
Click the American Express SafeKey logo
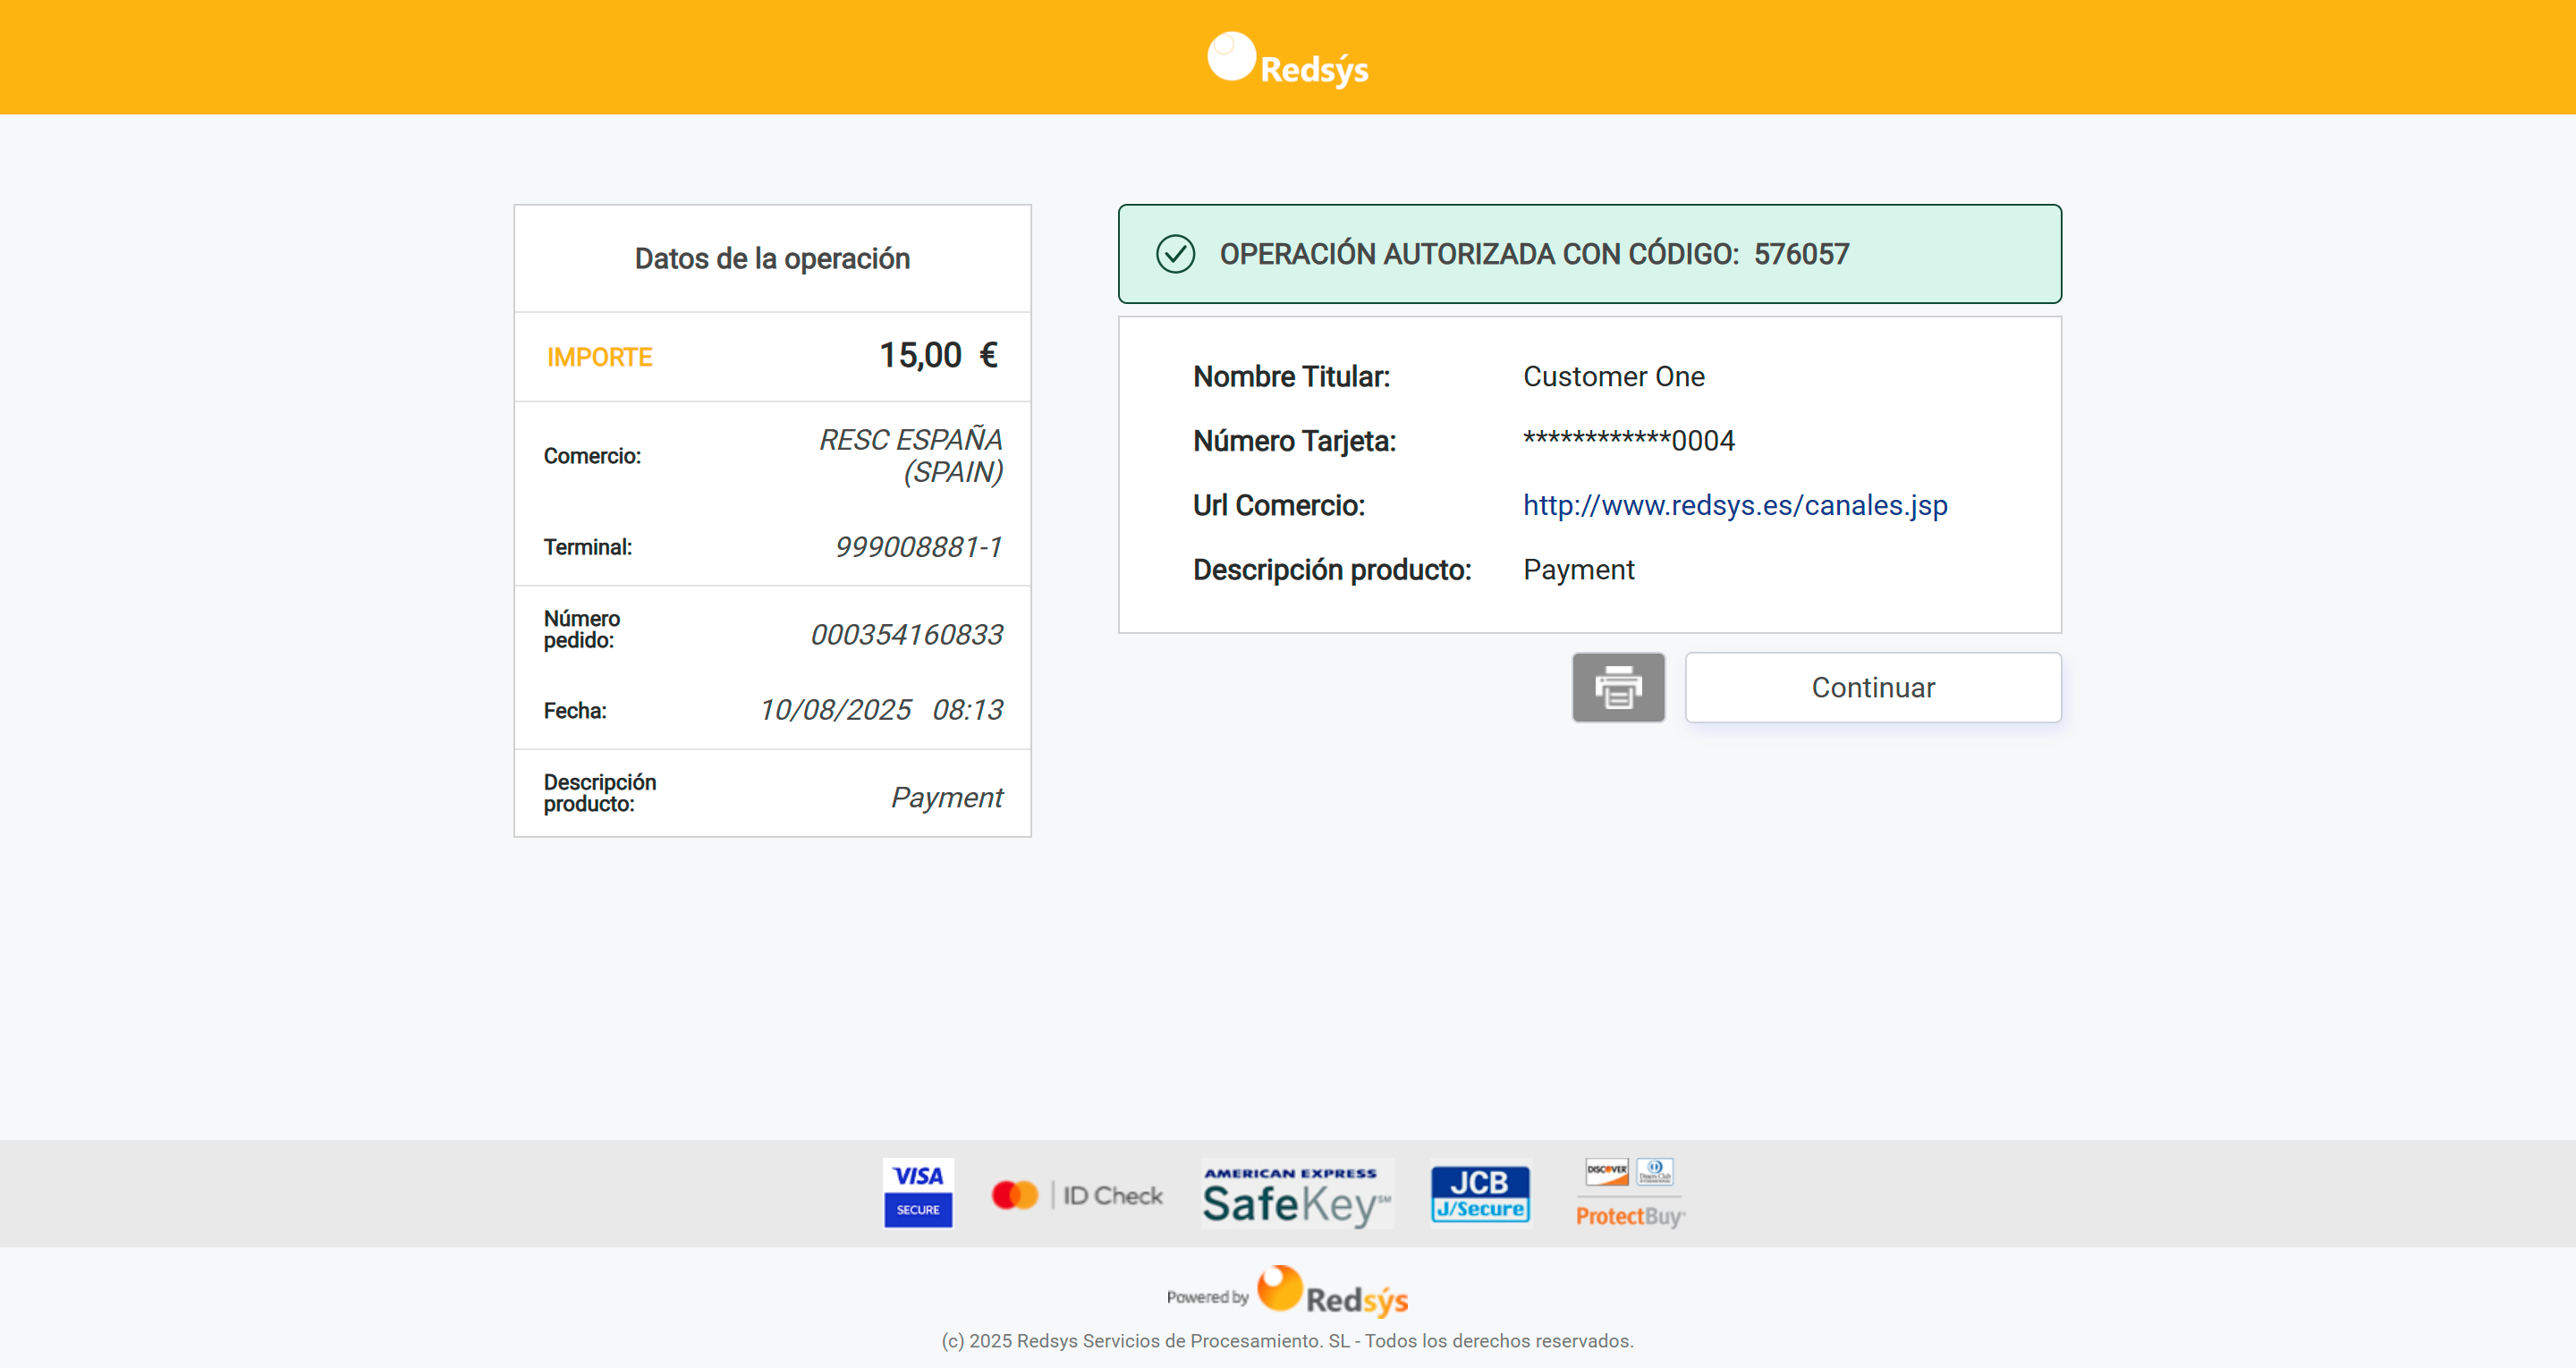point(1296,1194)
